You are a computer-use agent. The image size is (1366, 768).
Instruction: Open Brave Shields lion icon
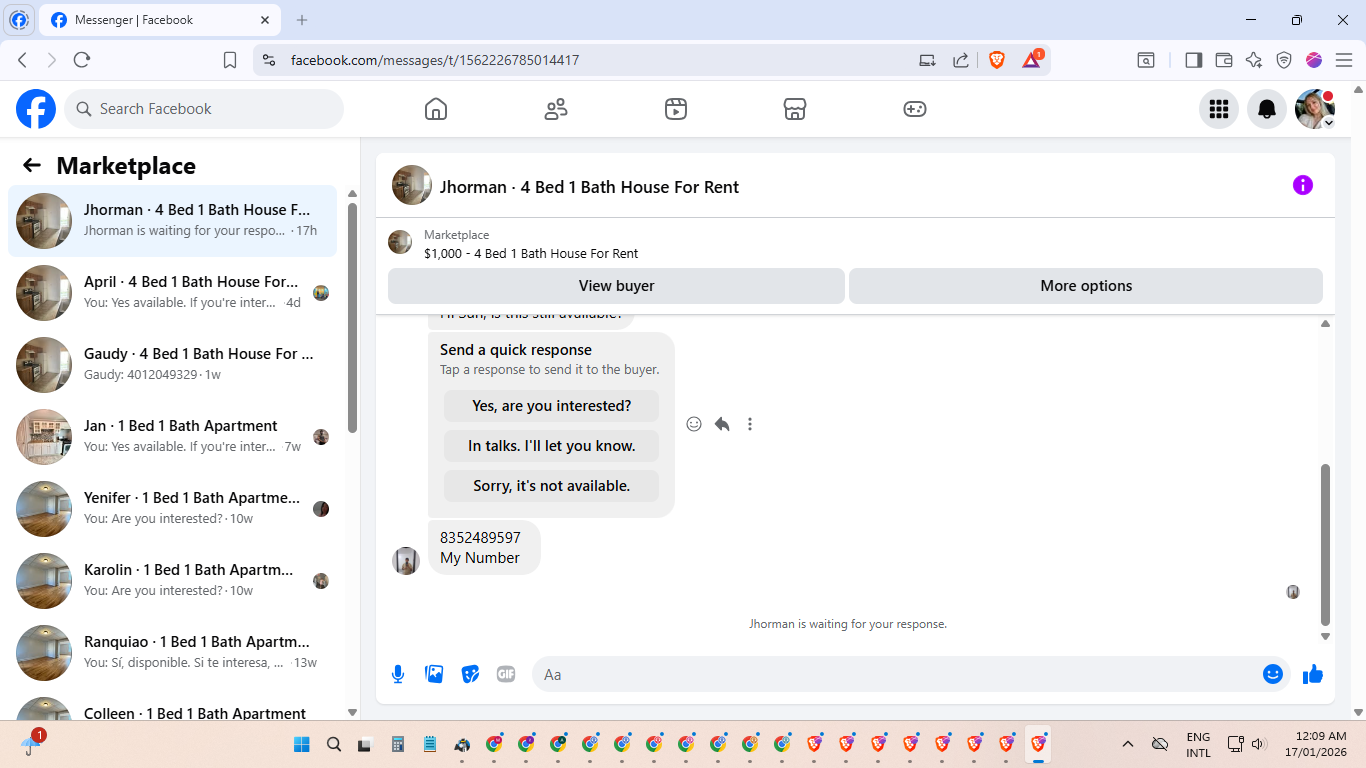(997, 60)
